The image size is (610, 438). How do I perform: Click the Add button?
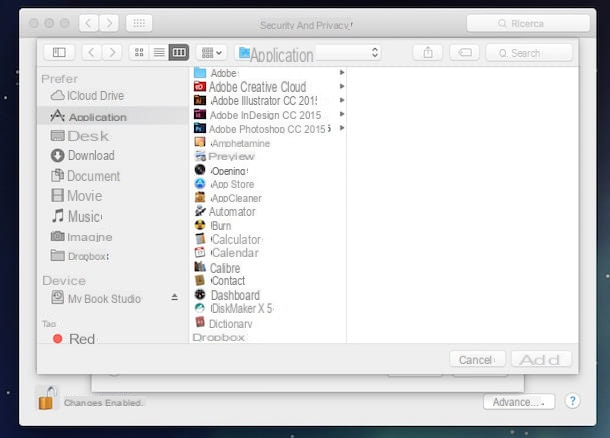[x=541, y=359]
